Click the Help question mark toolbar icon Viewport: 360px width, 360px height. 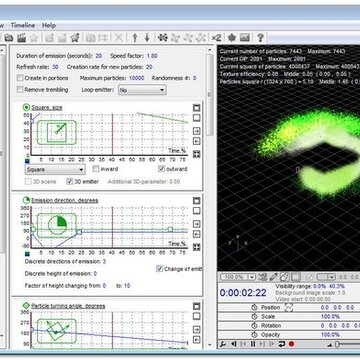click(x=260, y=37)
